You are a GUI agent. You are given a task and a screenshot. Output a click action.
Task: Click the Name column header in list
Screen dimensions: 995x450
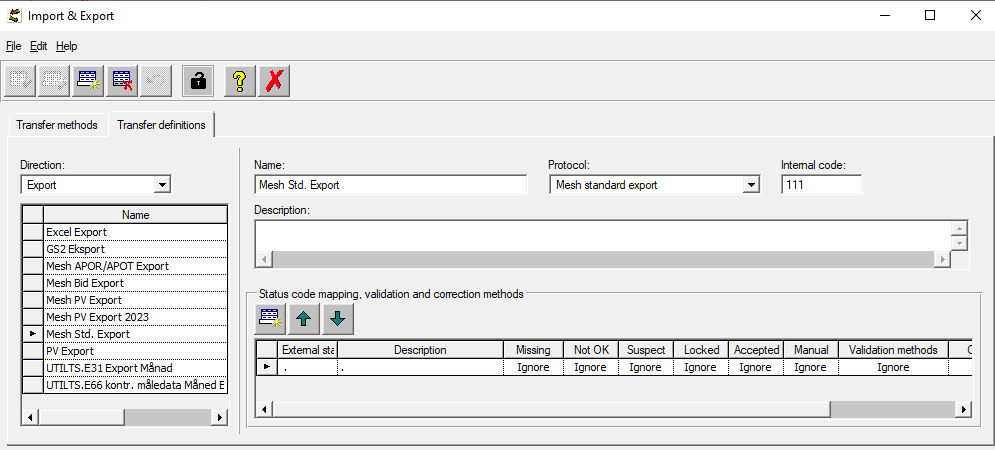[x=135, y=215]
